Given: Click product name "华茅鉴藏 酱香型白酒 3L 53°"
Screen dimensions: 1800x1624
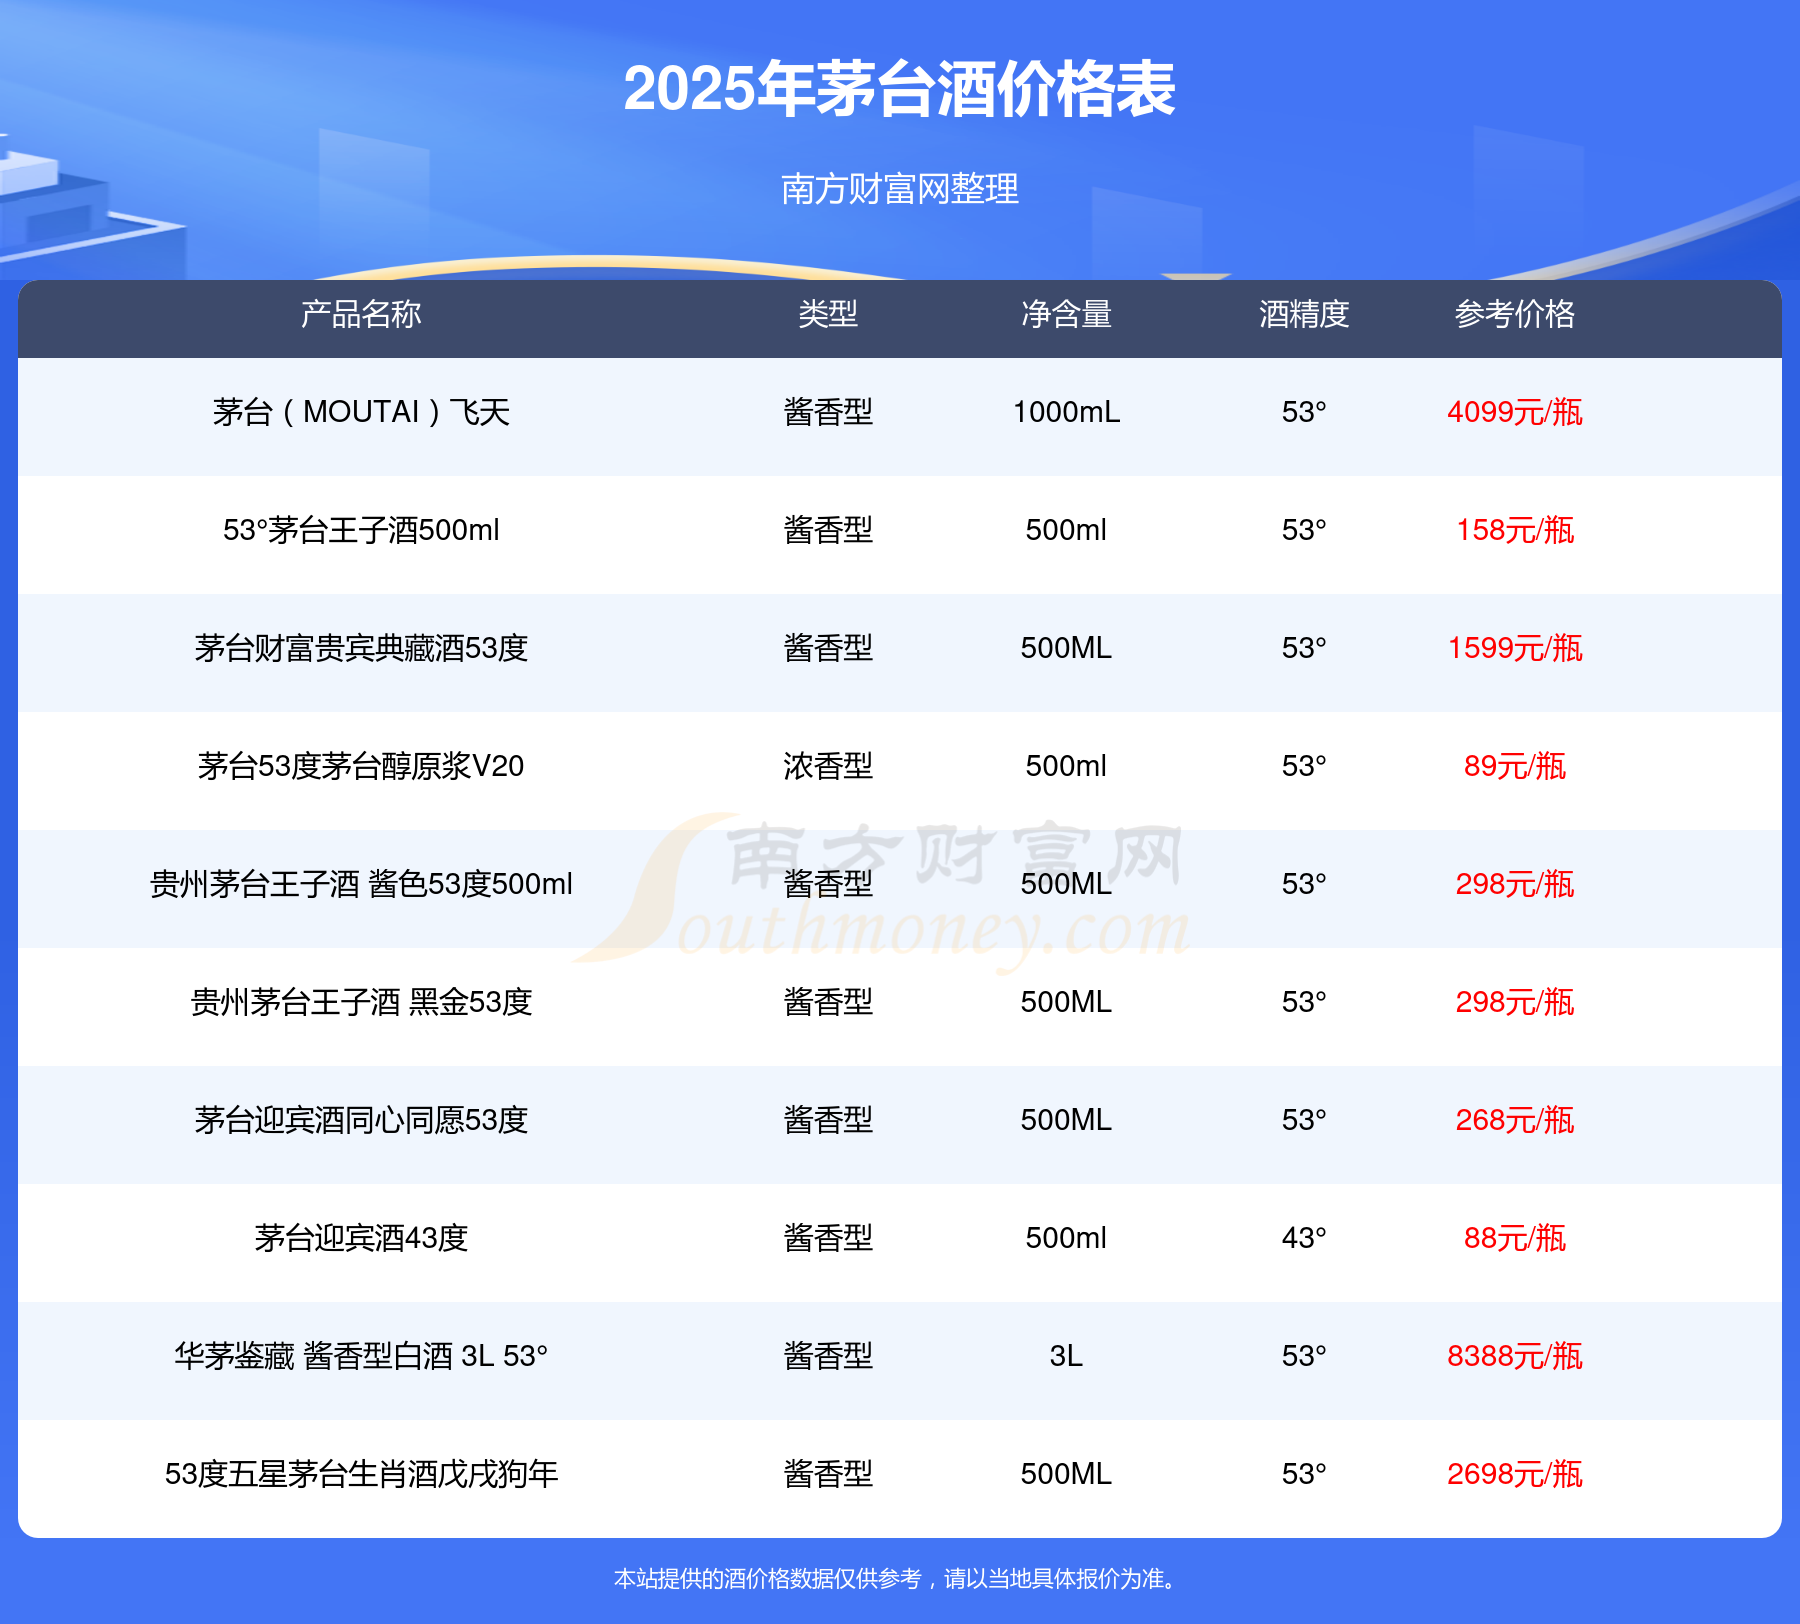Looking at the screenshot, I should 361,1356.
